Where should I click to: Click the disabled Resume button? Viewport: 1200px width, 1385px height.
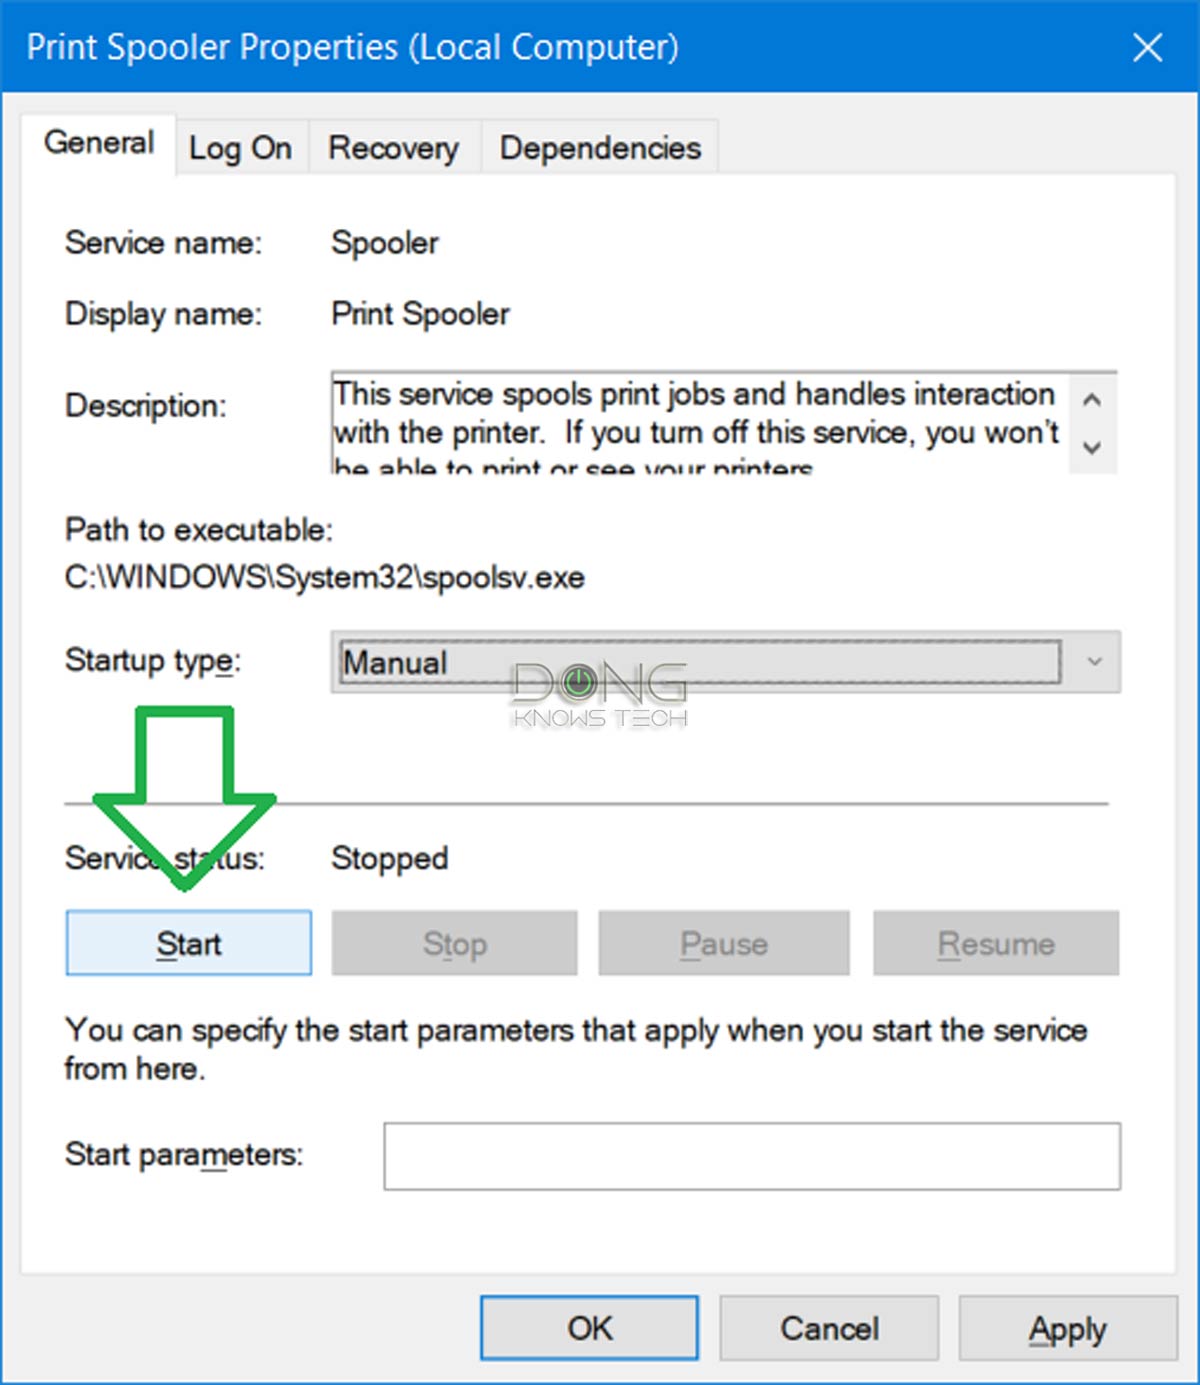(996, 942)
